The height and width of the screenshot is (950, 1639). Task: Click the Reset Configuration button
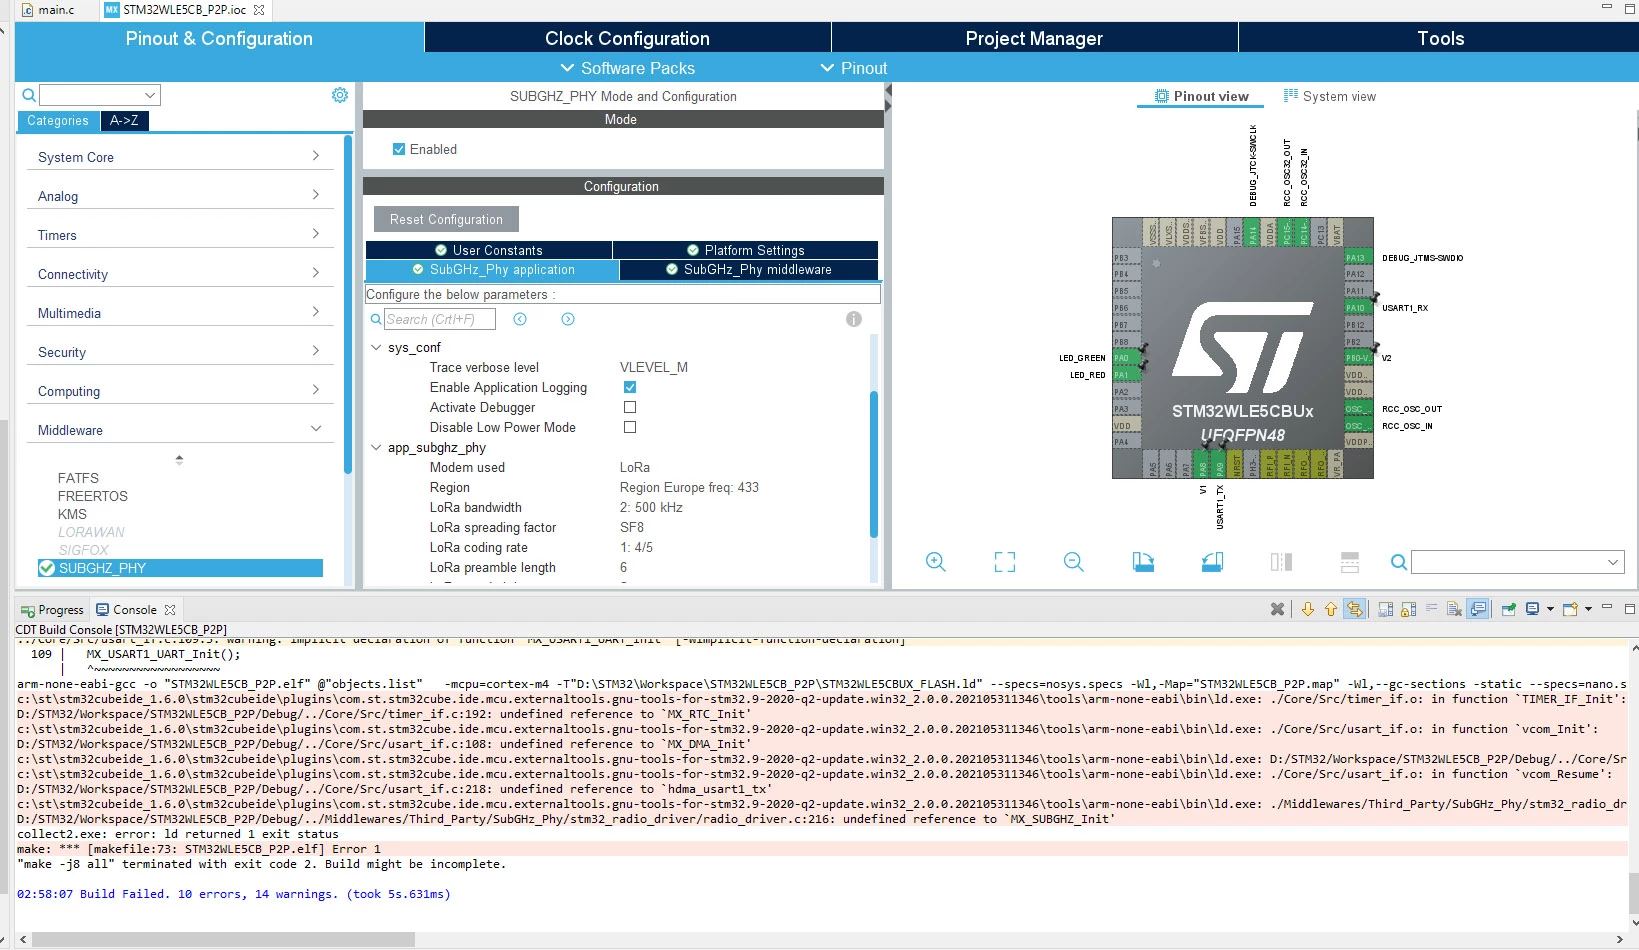[x=446, y=219]
